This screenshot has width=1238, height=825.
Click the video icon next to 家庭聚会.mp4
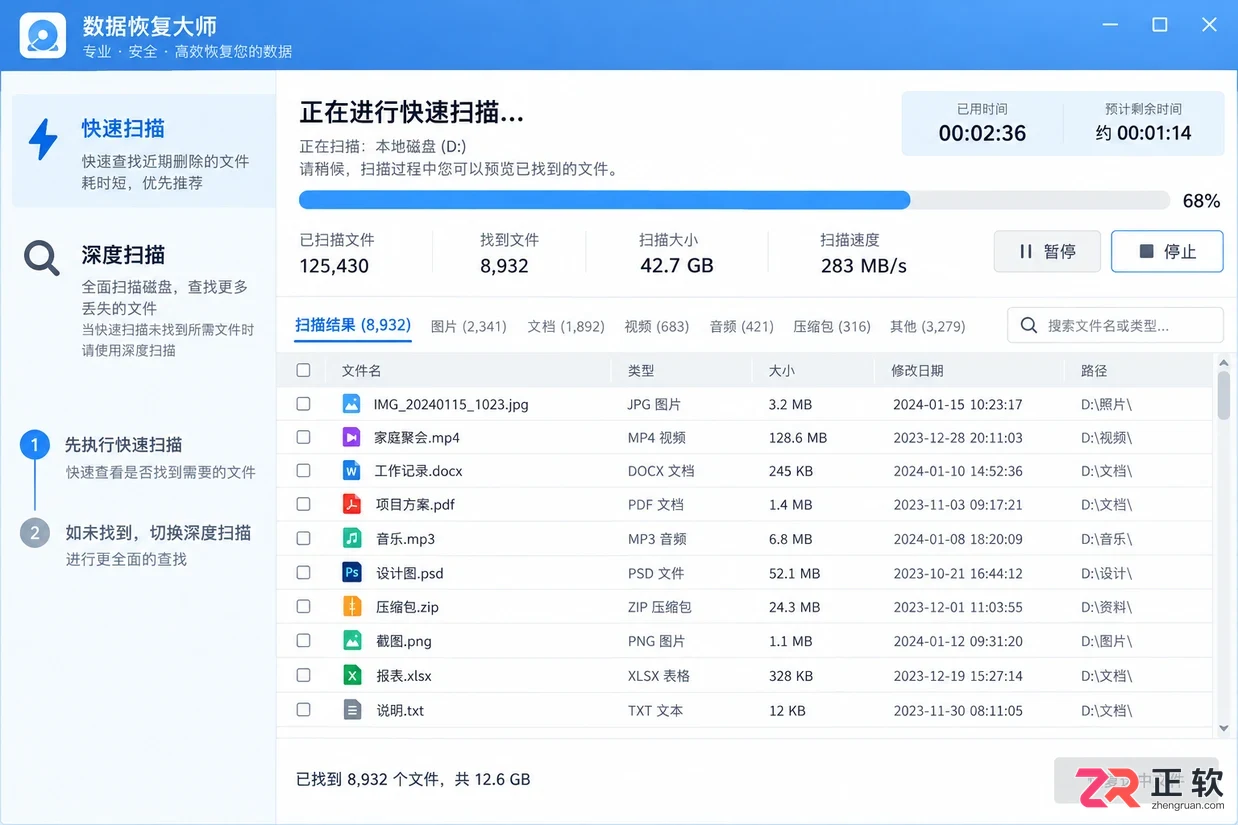351,437
